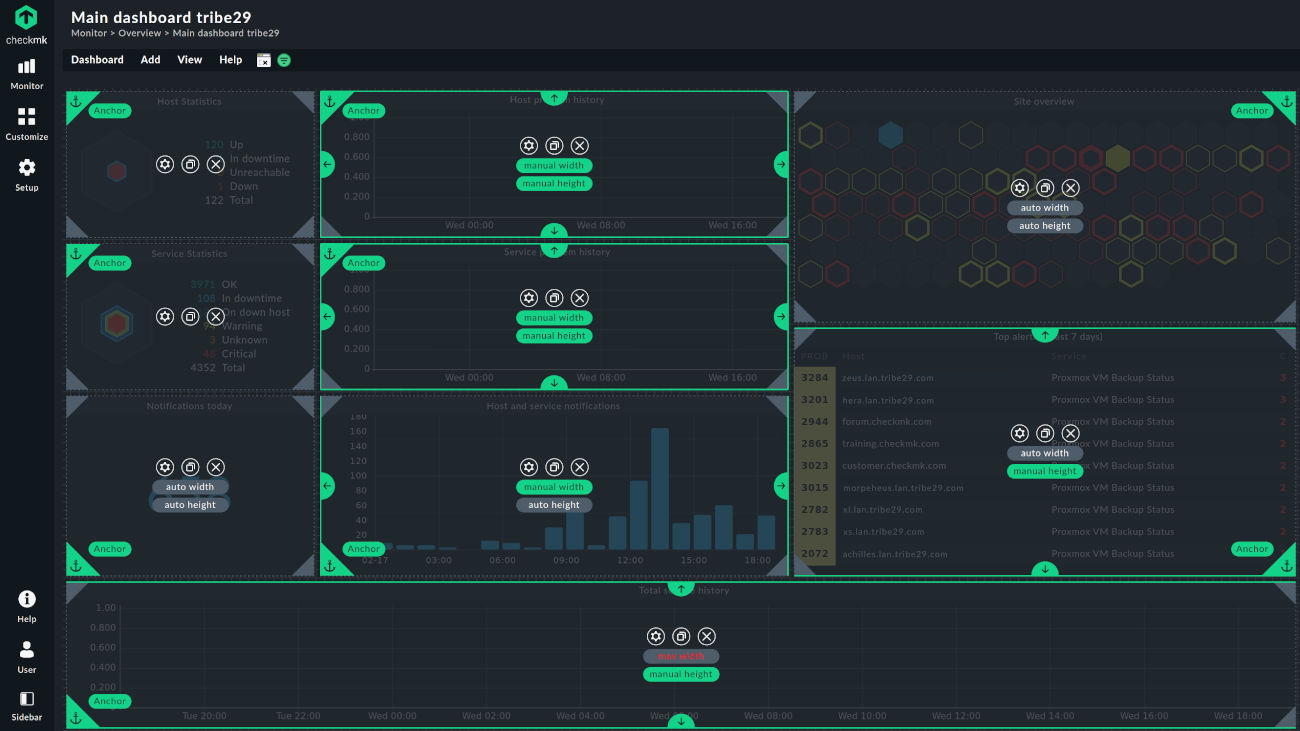
Task: Click the left resize arrow of Host problem history
Action: click(x=327, y=164)
